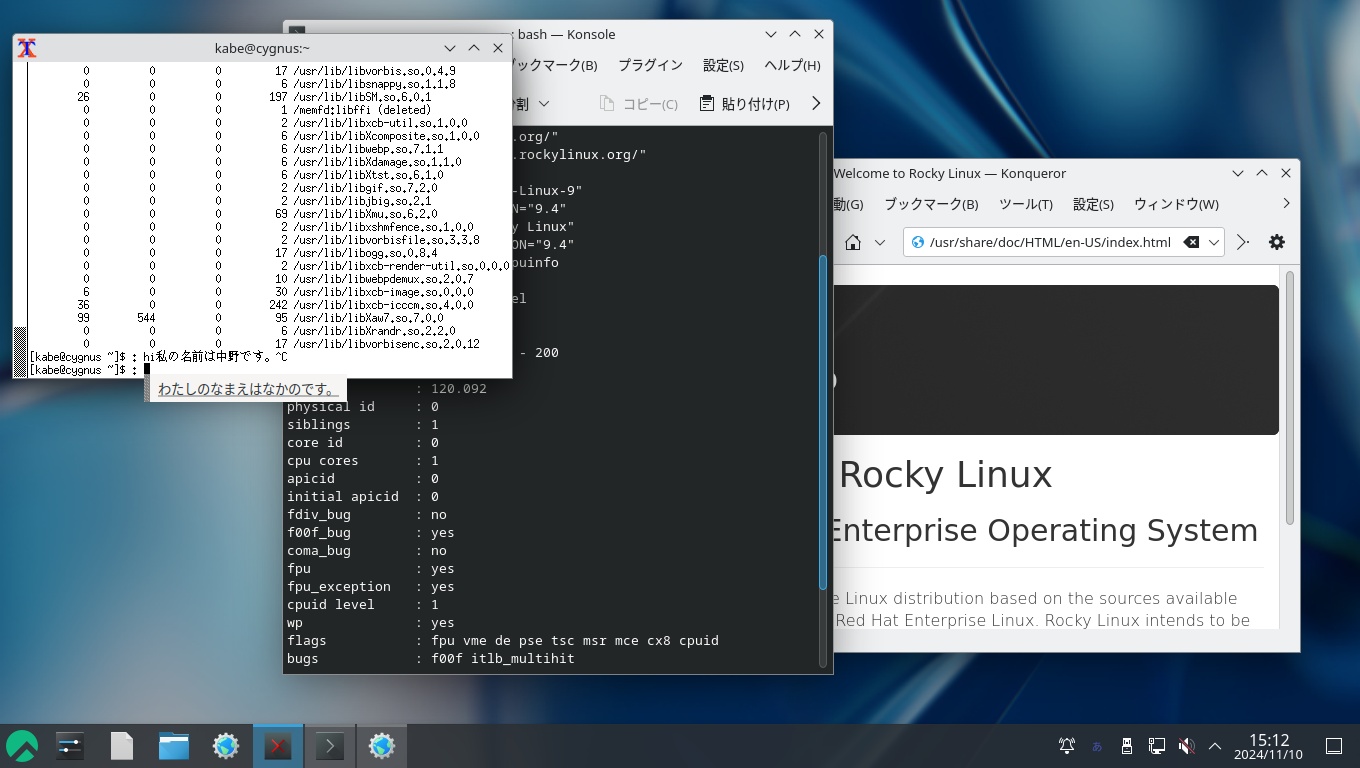1360x768 pixels.
Task: Click the /usr/lib/libSM.so.6.0.1 line in xterm
Action: pos(362,97)
